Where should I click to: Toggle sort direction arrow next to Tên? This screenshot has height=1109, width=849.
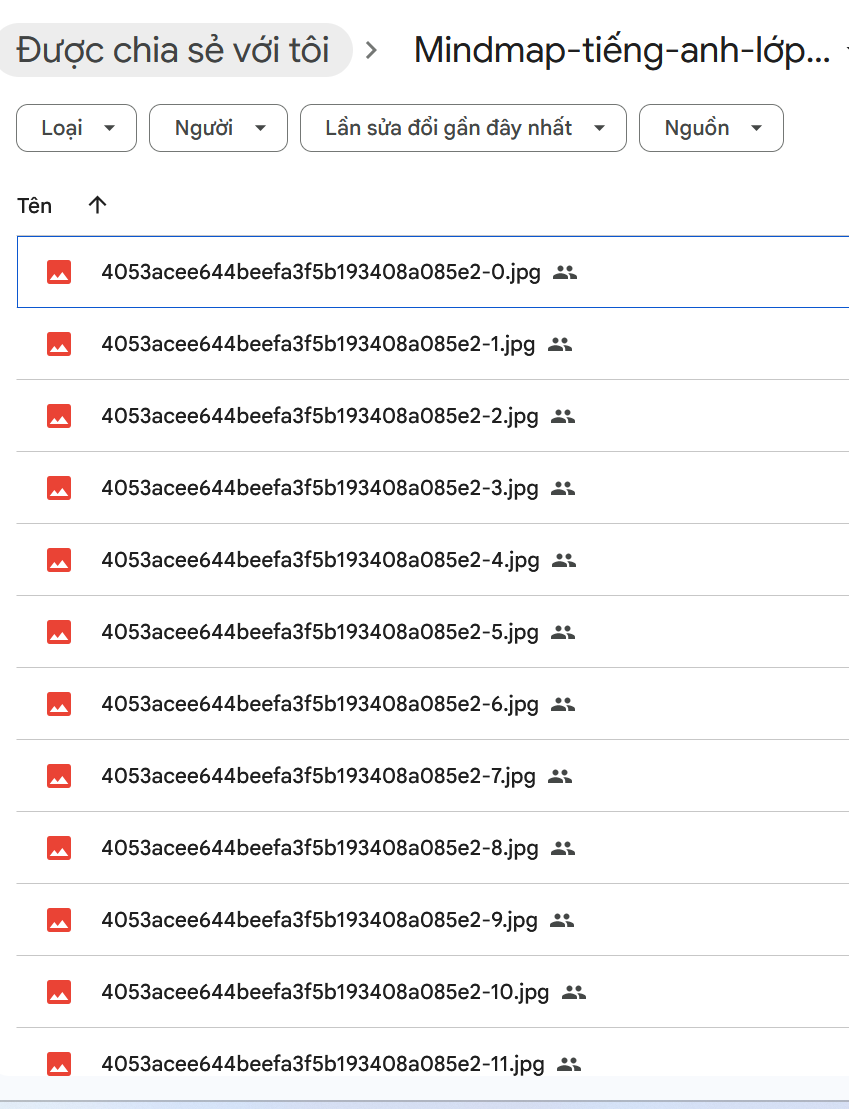click(x=97, y=205)
